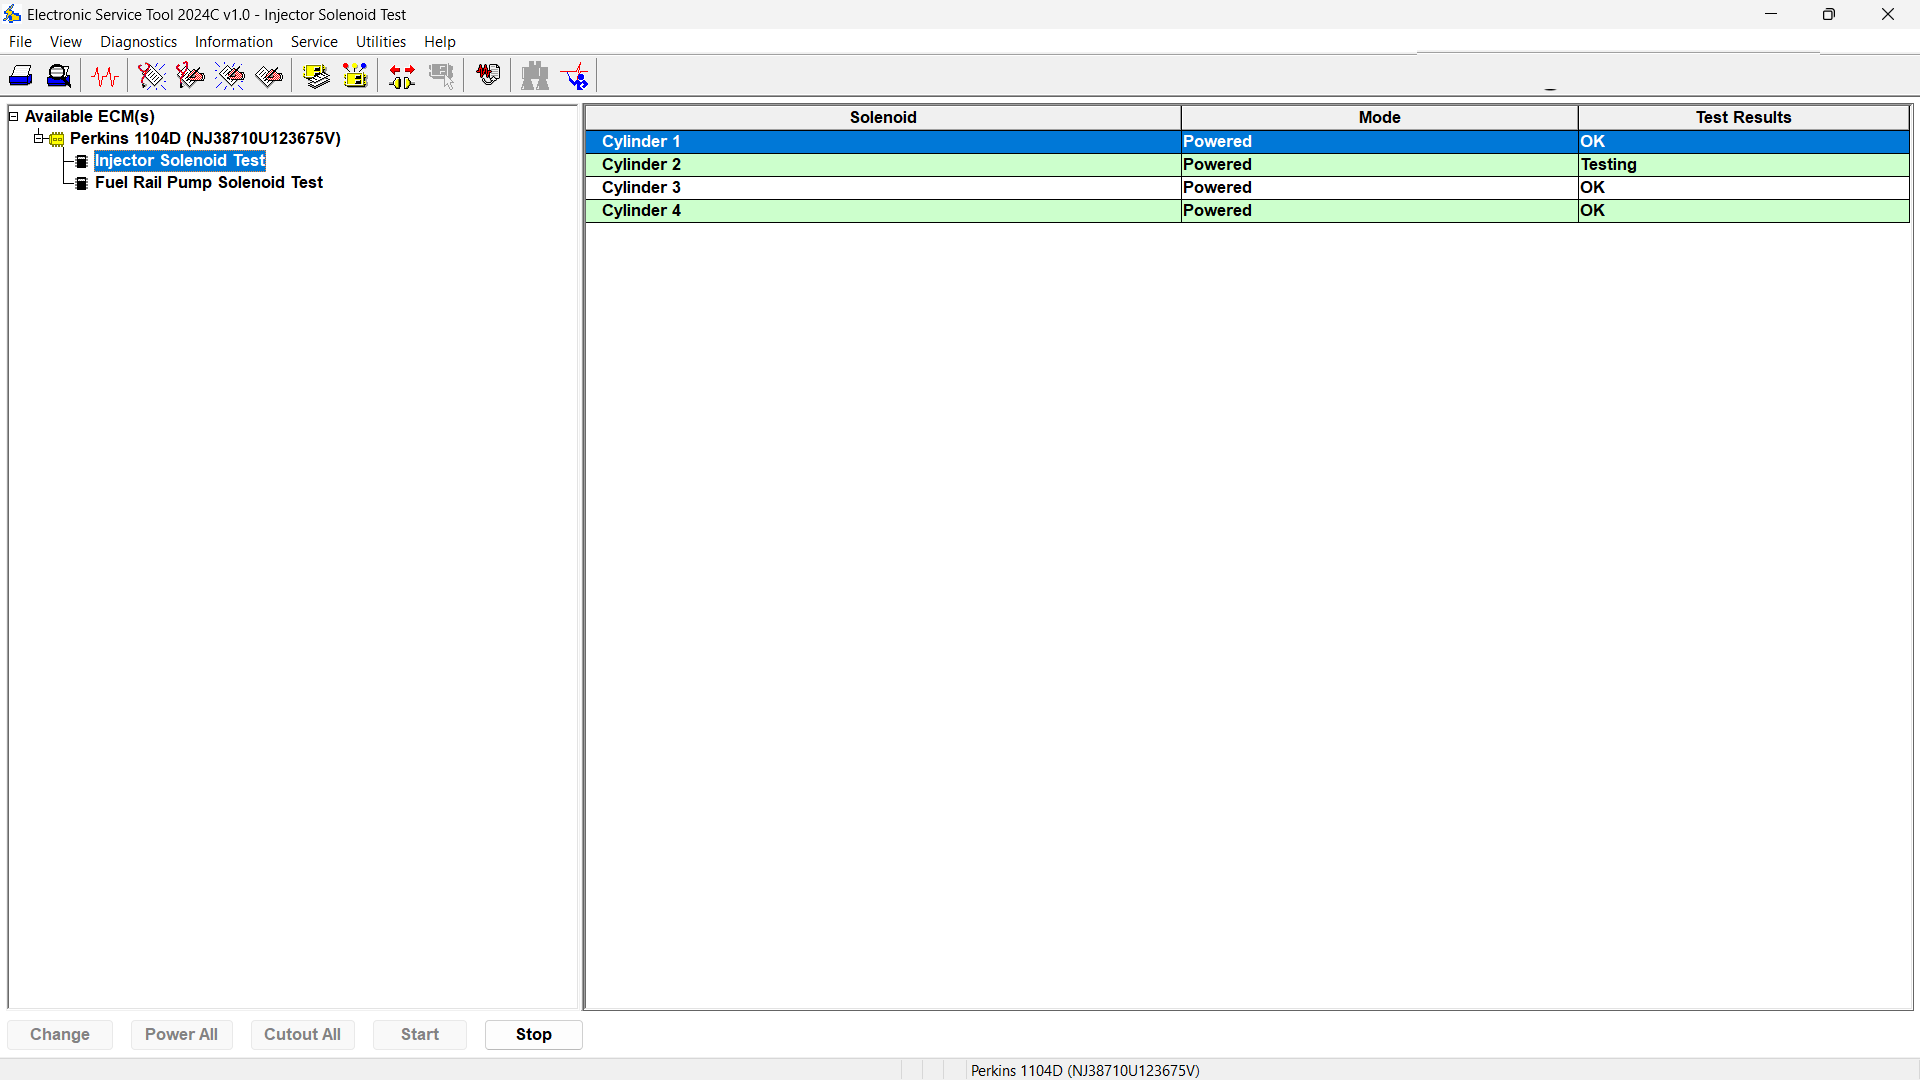
Task: Click the OK result for Cylinder 4
Action: (1743, 211)
